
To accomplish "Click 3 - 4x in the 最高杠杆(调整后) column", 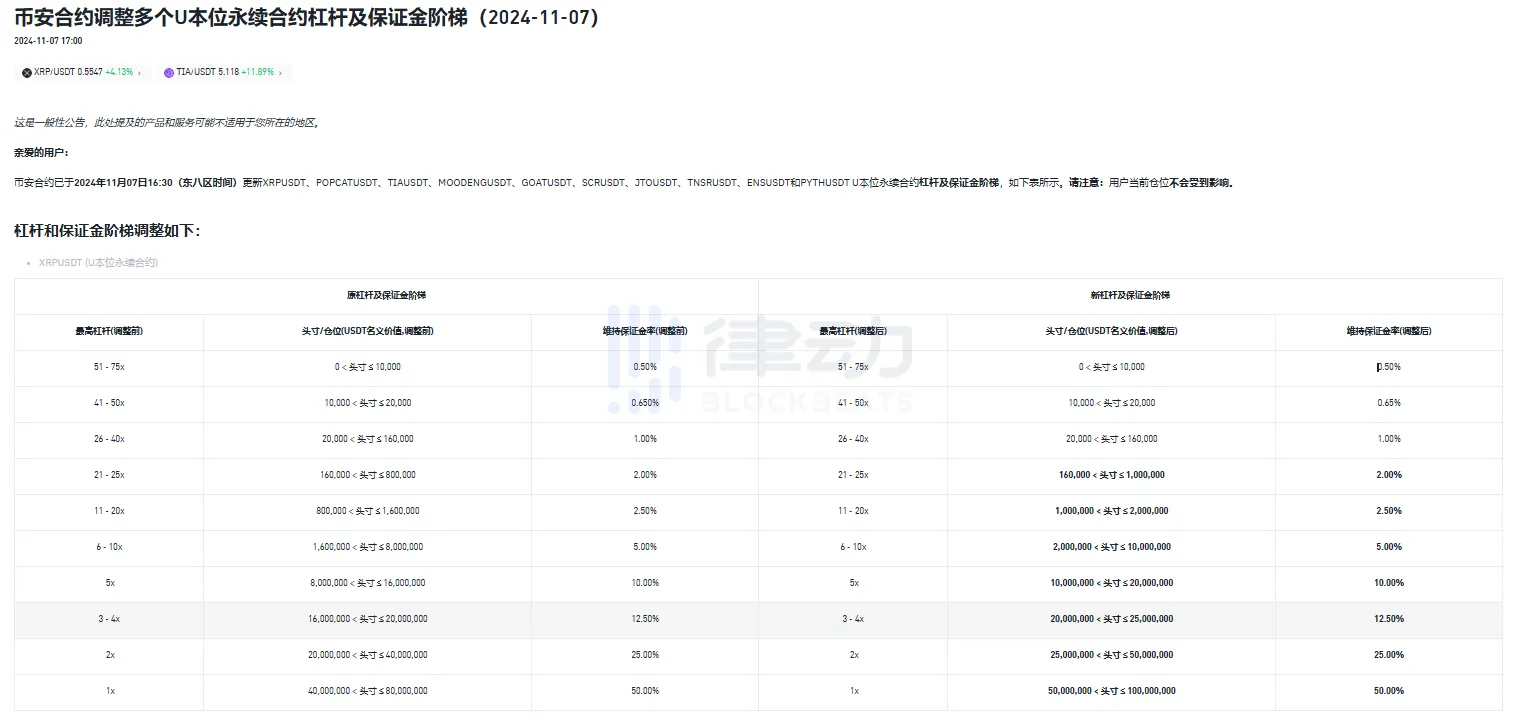I will pyautogui.click(x=853, y=619).
